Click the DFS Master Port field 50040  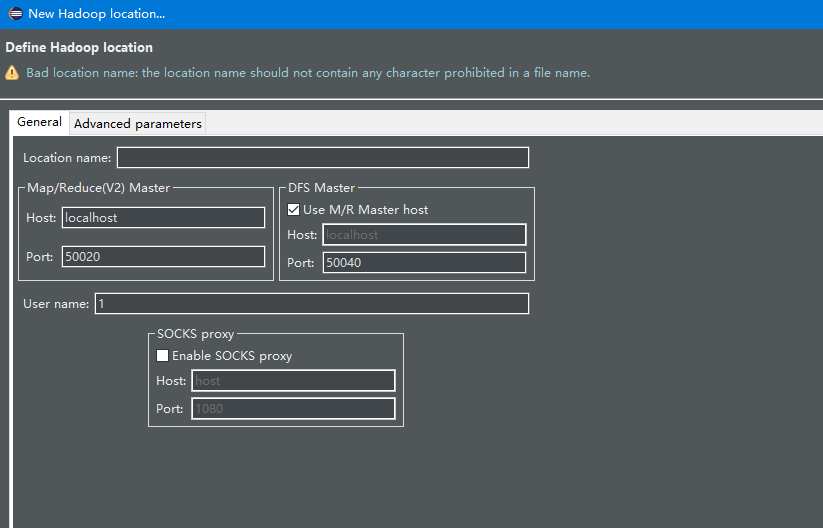pyautogui.click(x=424, y=262)
